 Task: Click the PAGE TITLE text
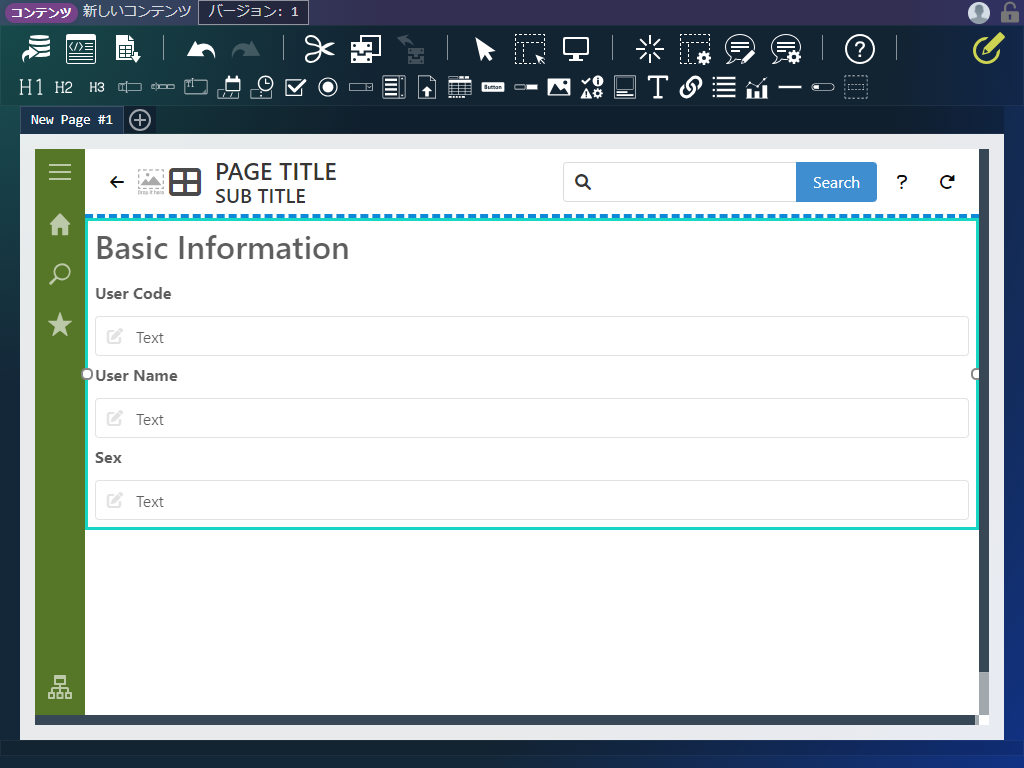276,172
